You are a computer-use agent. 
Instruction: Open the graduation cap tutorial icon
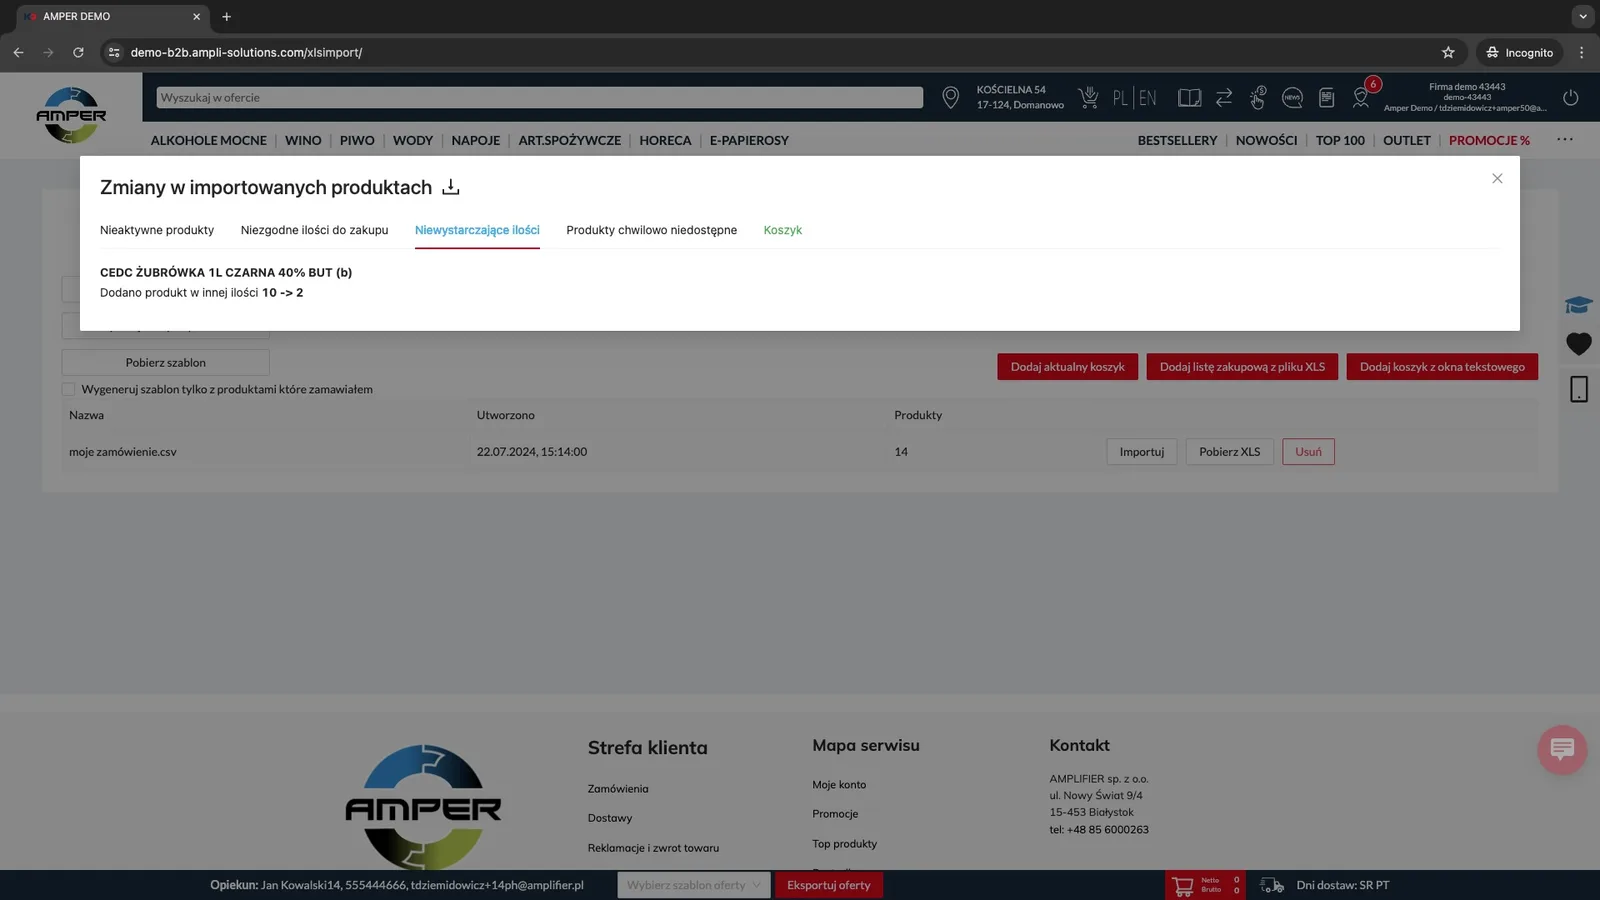point(1579,305)
